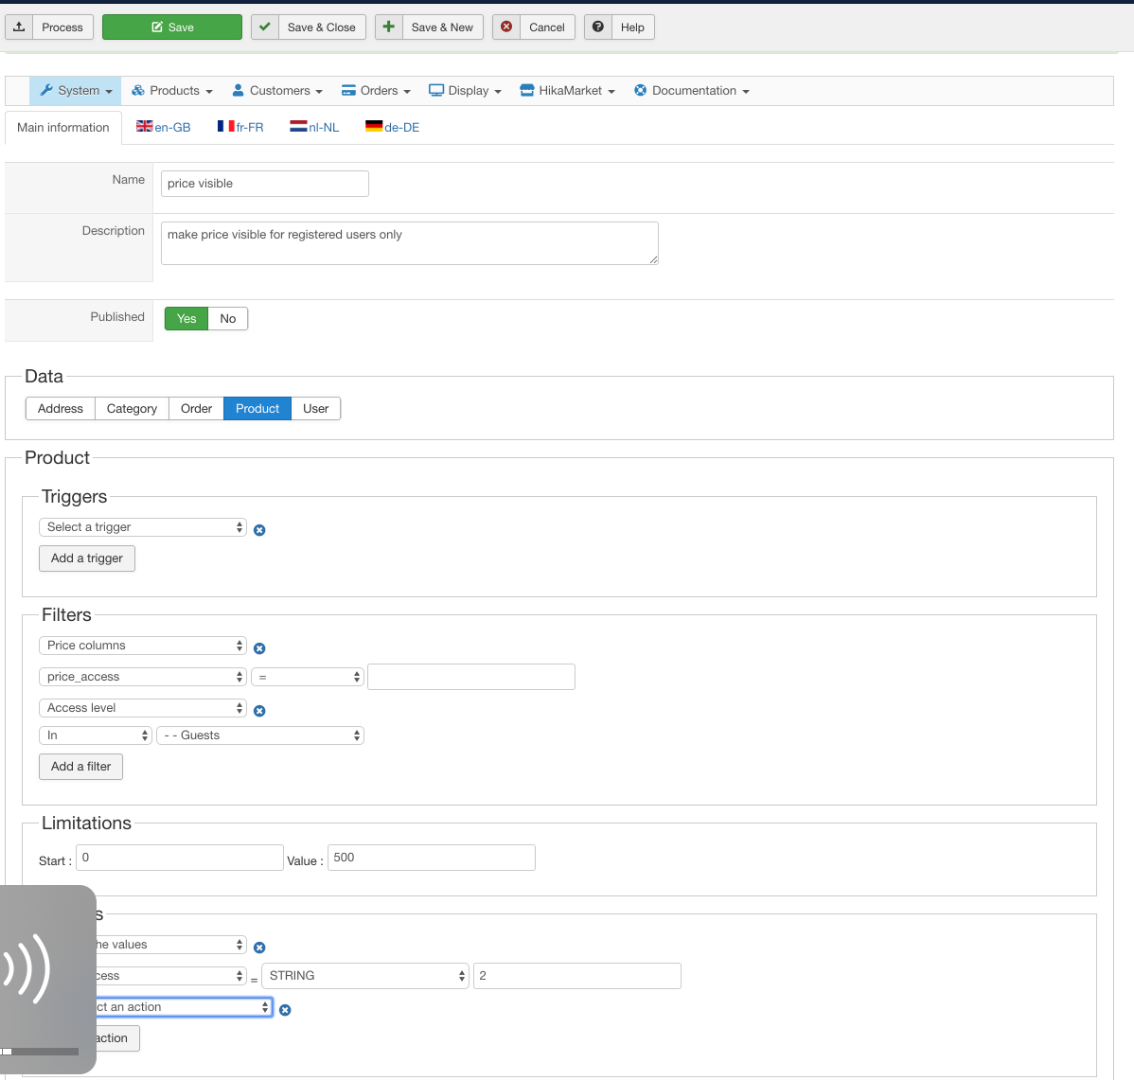Click the action value field containing 2
The height and width of the screenshot is (1080, 1134).
coord(577,975)
